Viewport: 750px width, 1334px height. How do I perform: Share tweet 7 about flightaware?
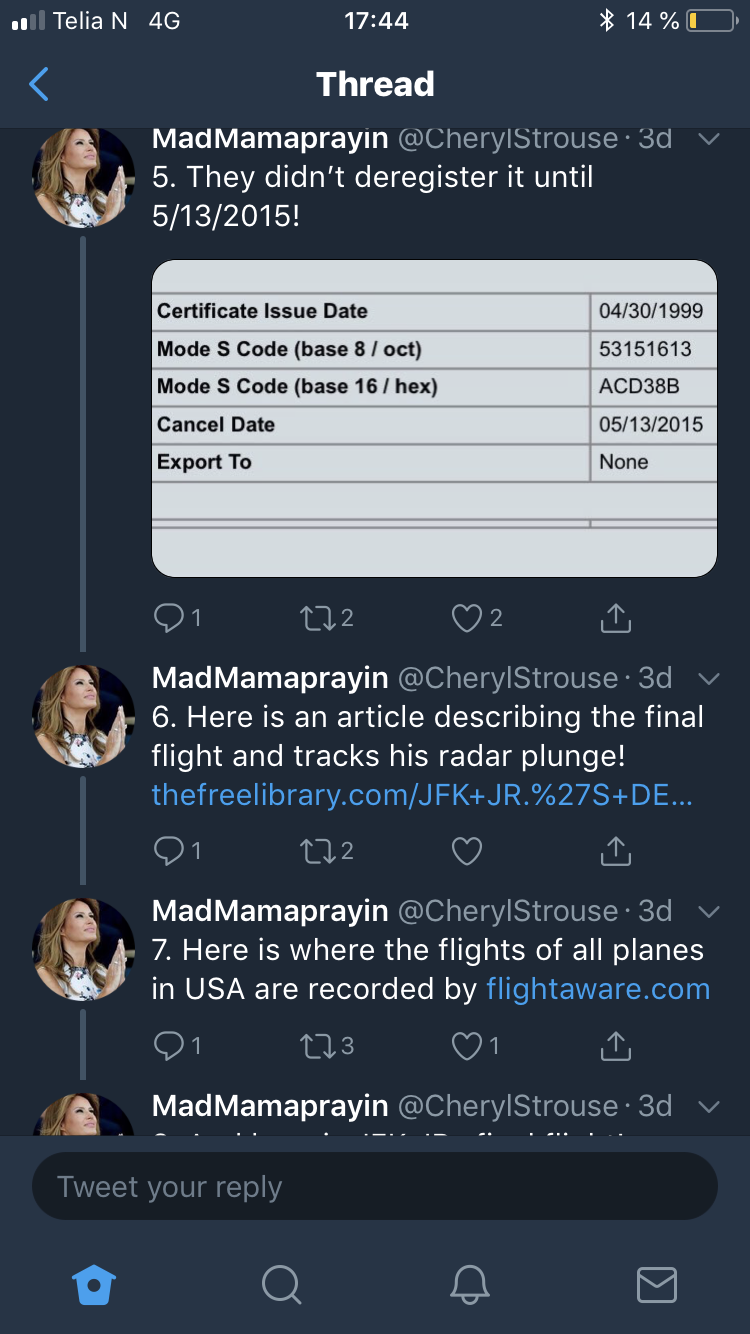pos(615,1046)
